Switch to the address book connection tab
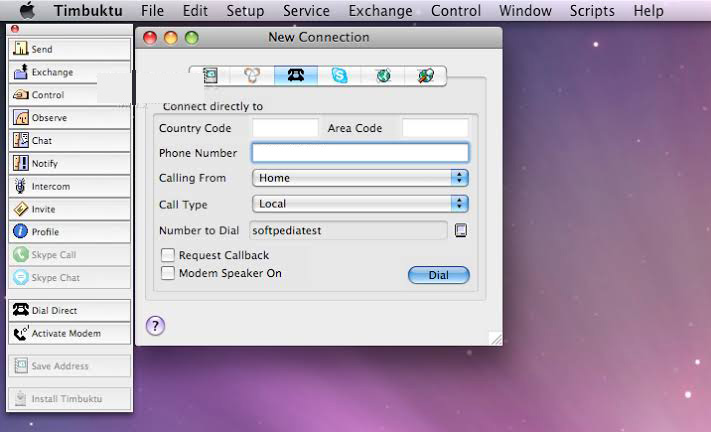This screenshot has height=432, width=711. point(210,75)
